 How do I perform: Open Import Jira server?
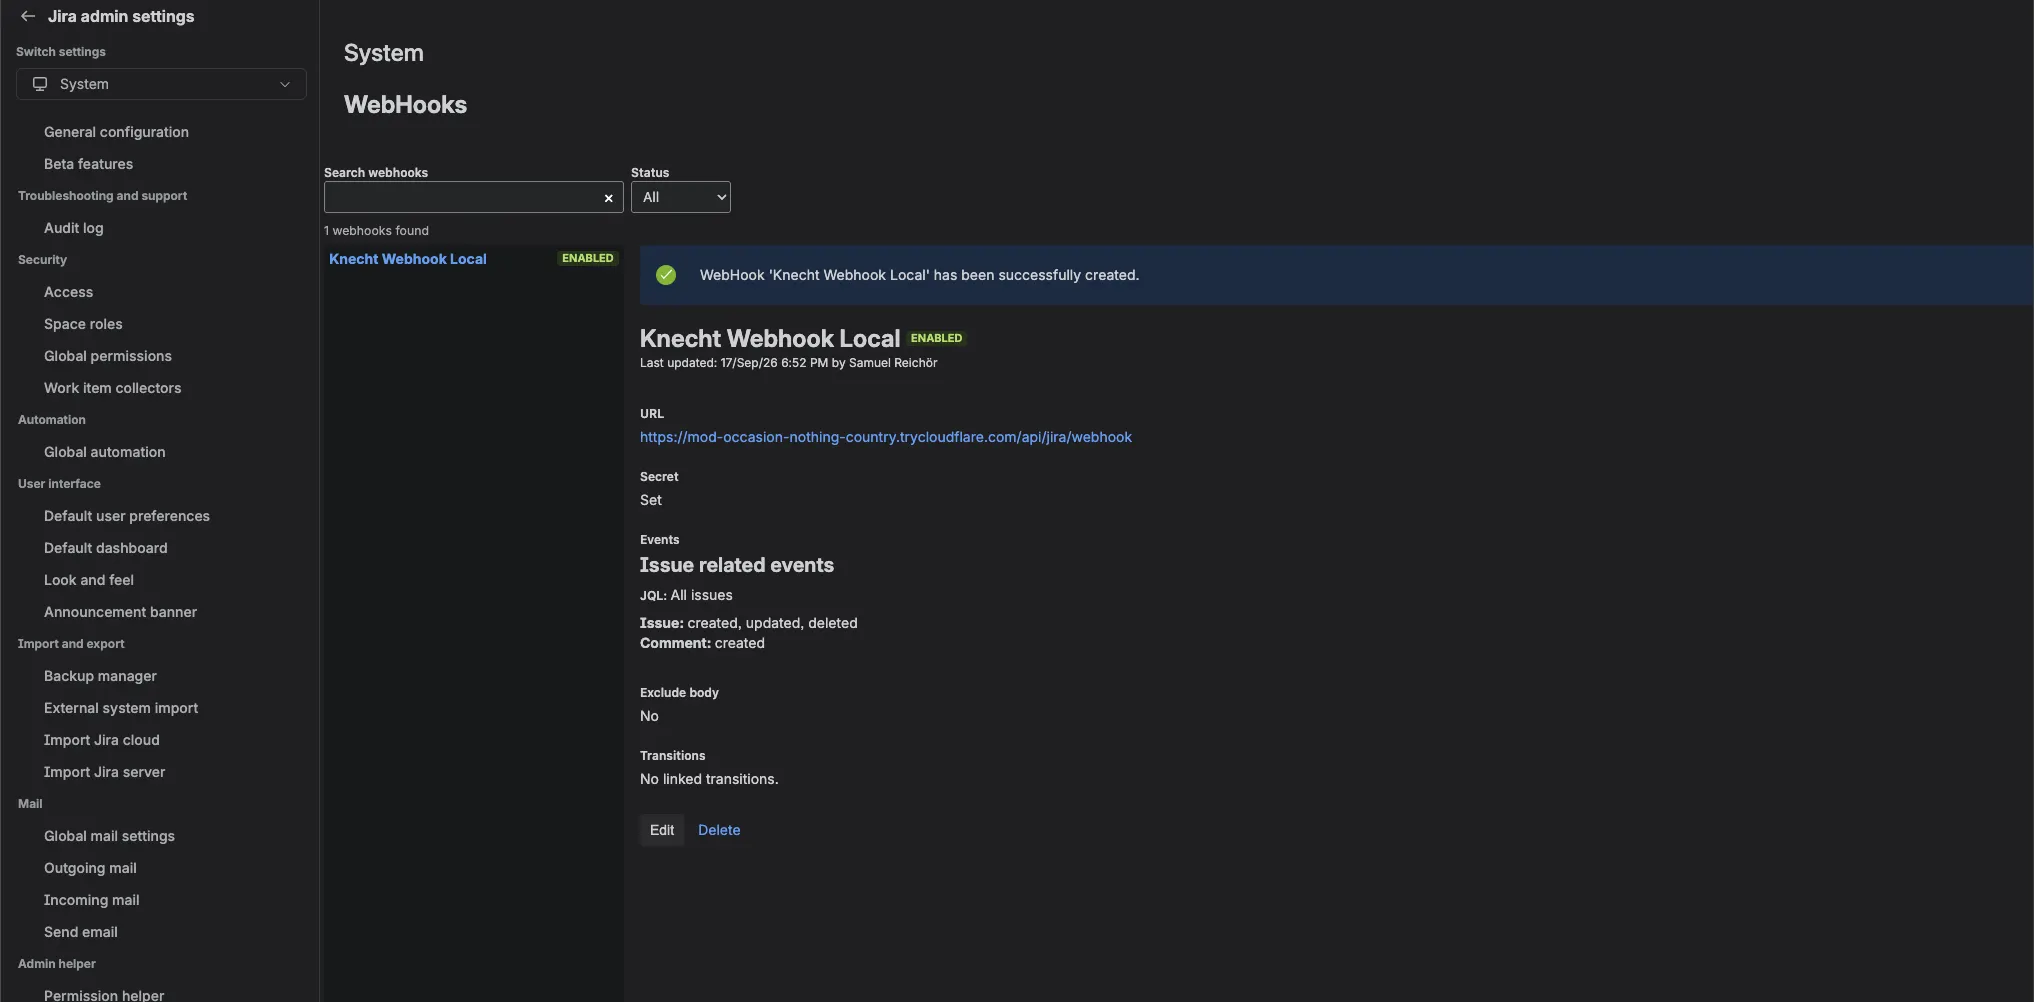[x=104, y=772]
